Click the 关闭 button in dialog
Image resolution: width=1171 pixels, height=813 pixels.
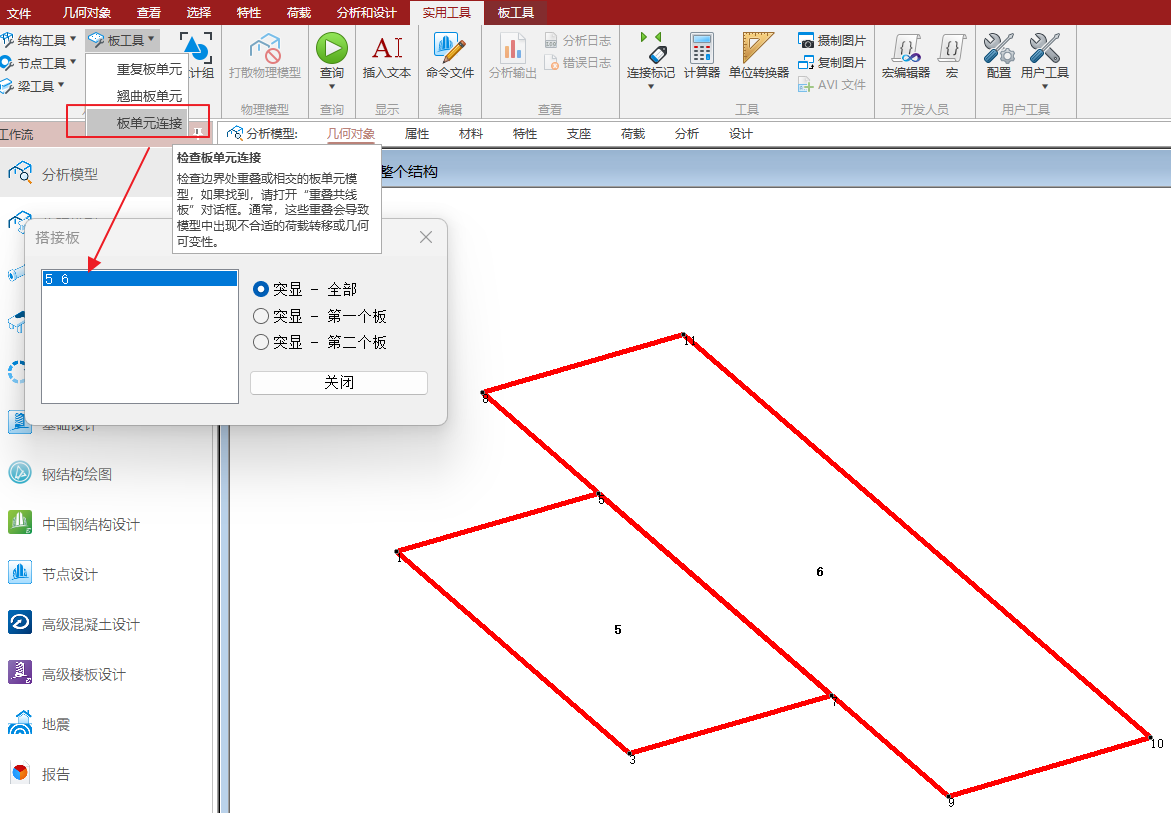[338, 382]
